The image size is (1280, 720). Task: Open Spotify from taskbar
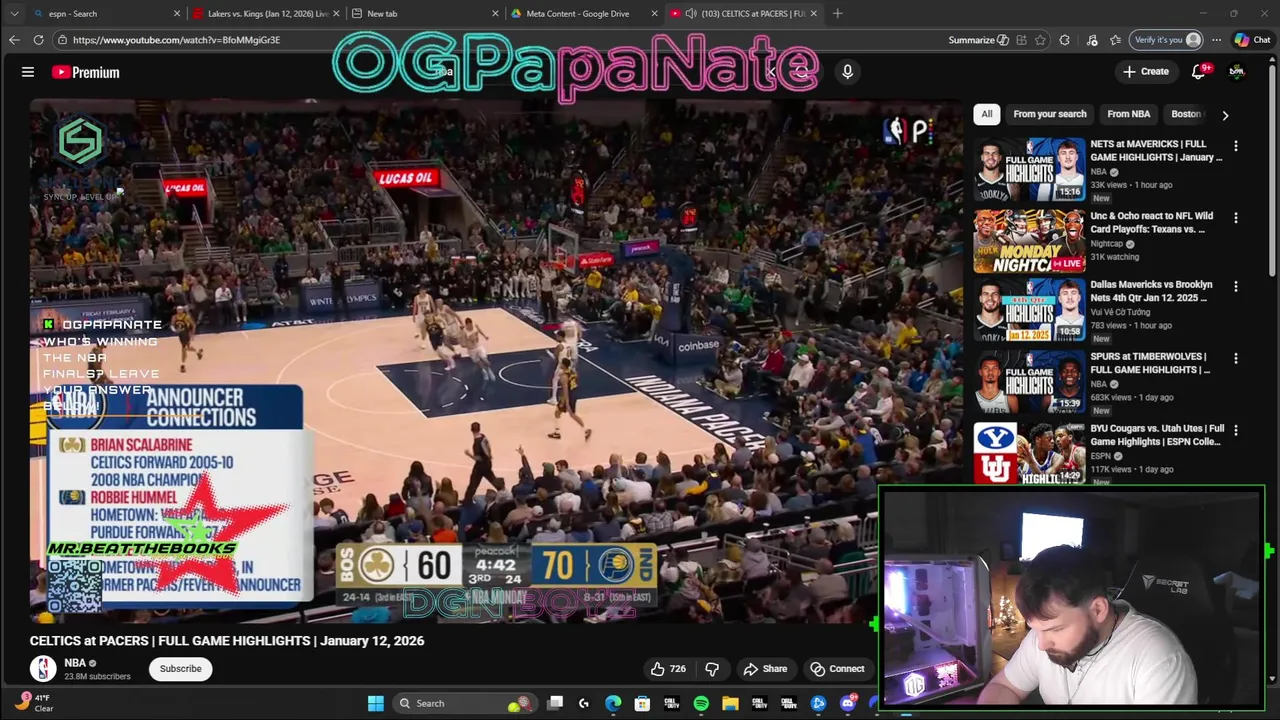click(x=701, y=703)
